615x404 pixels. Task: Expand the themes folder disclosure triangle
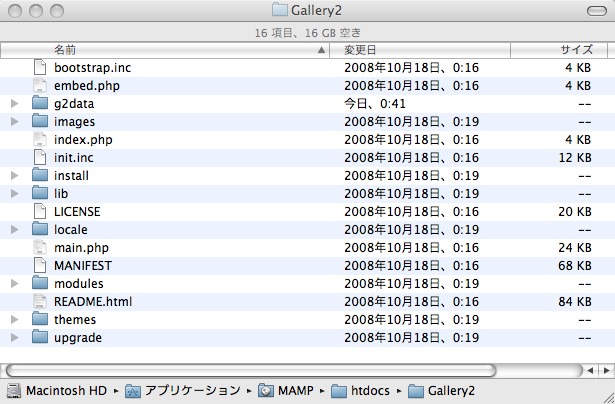[15, 319]
